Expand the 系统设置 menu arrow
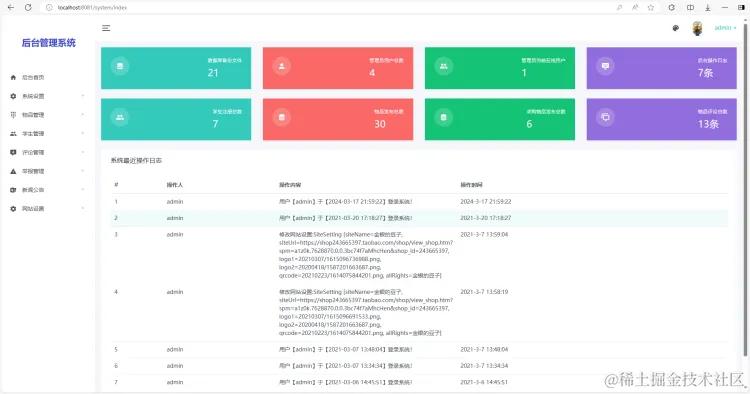Image resolution: width=750 pixels, height=394 pixels. click(83, 96)
